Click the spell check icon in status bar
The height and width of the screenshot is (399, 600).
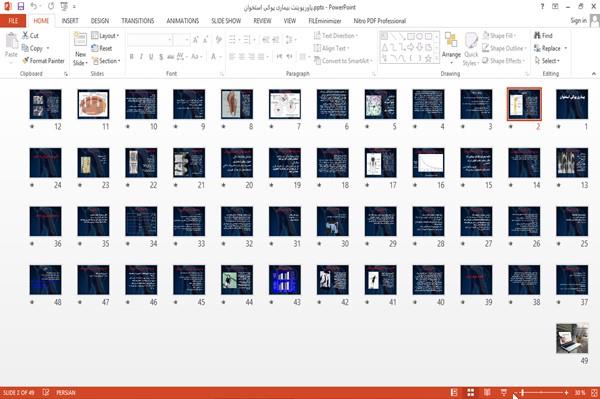pyautogui.click(x=46, y=392)
